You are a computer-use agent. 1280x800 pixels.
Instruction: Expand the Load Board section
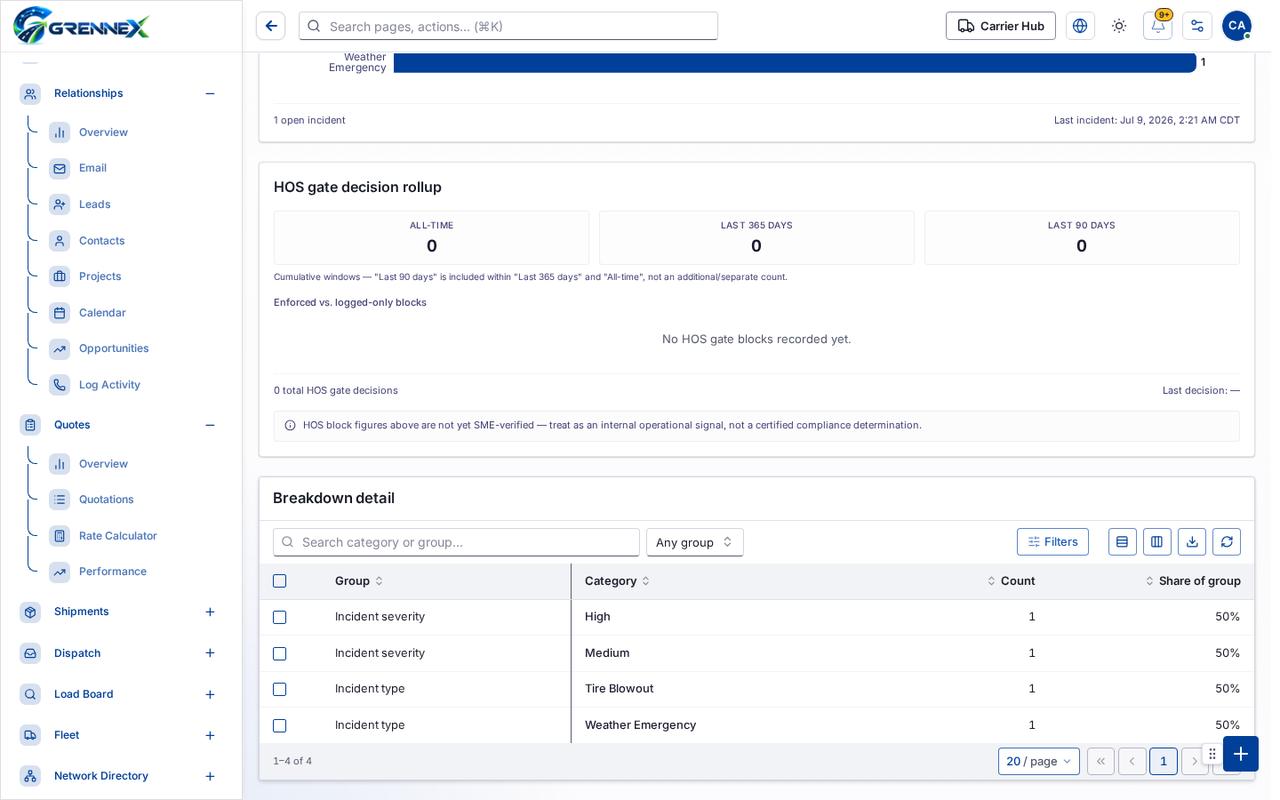(210, 694)
